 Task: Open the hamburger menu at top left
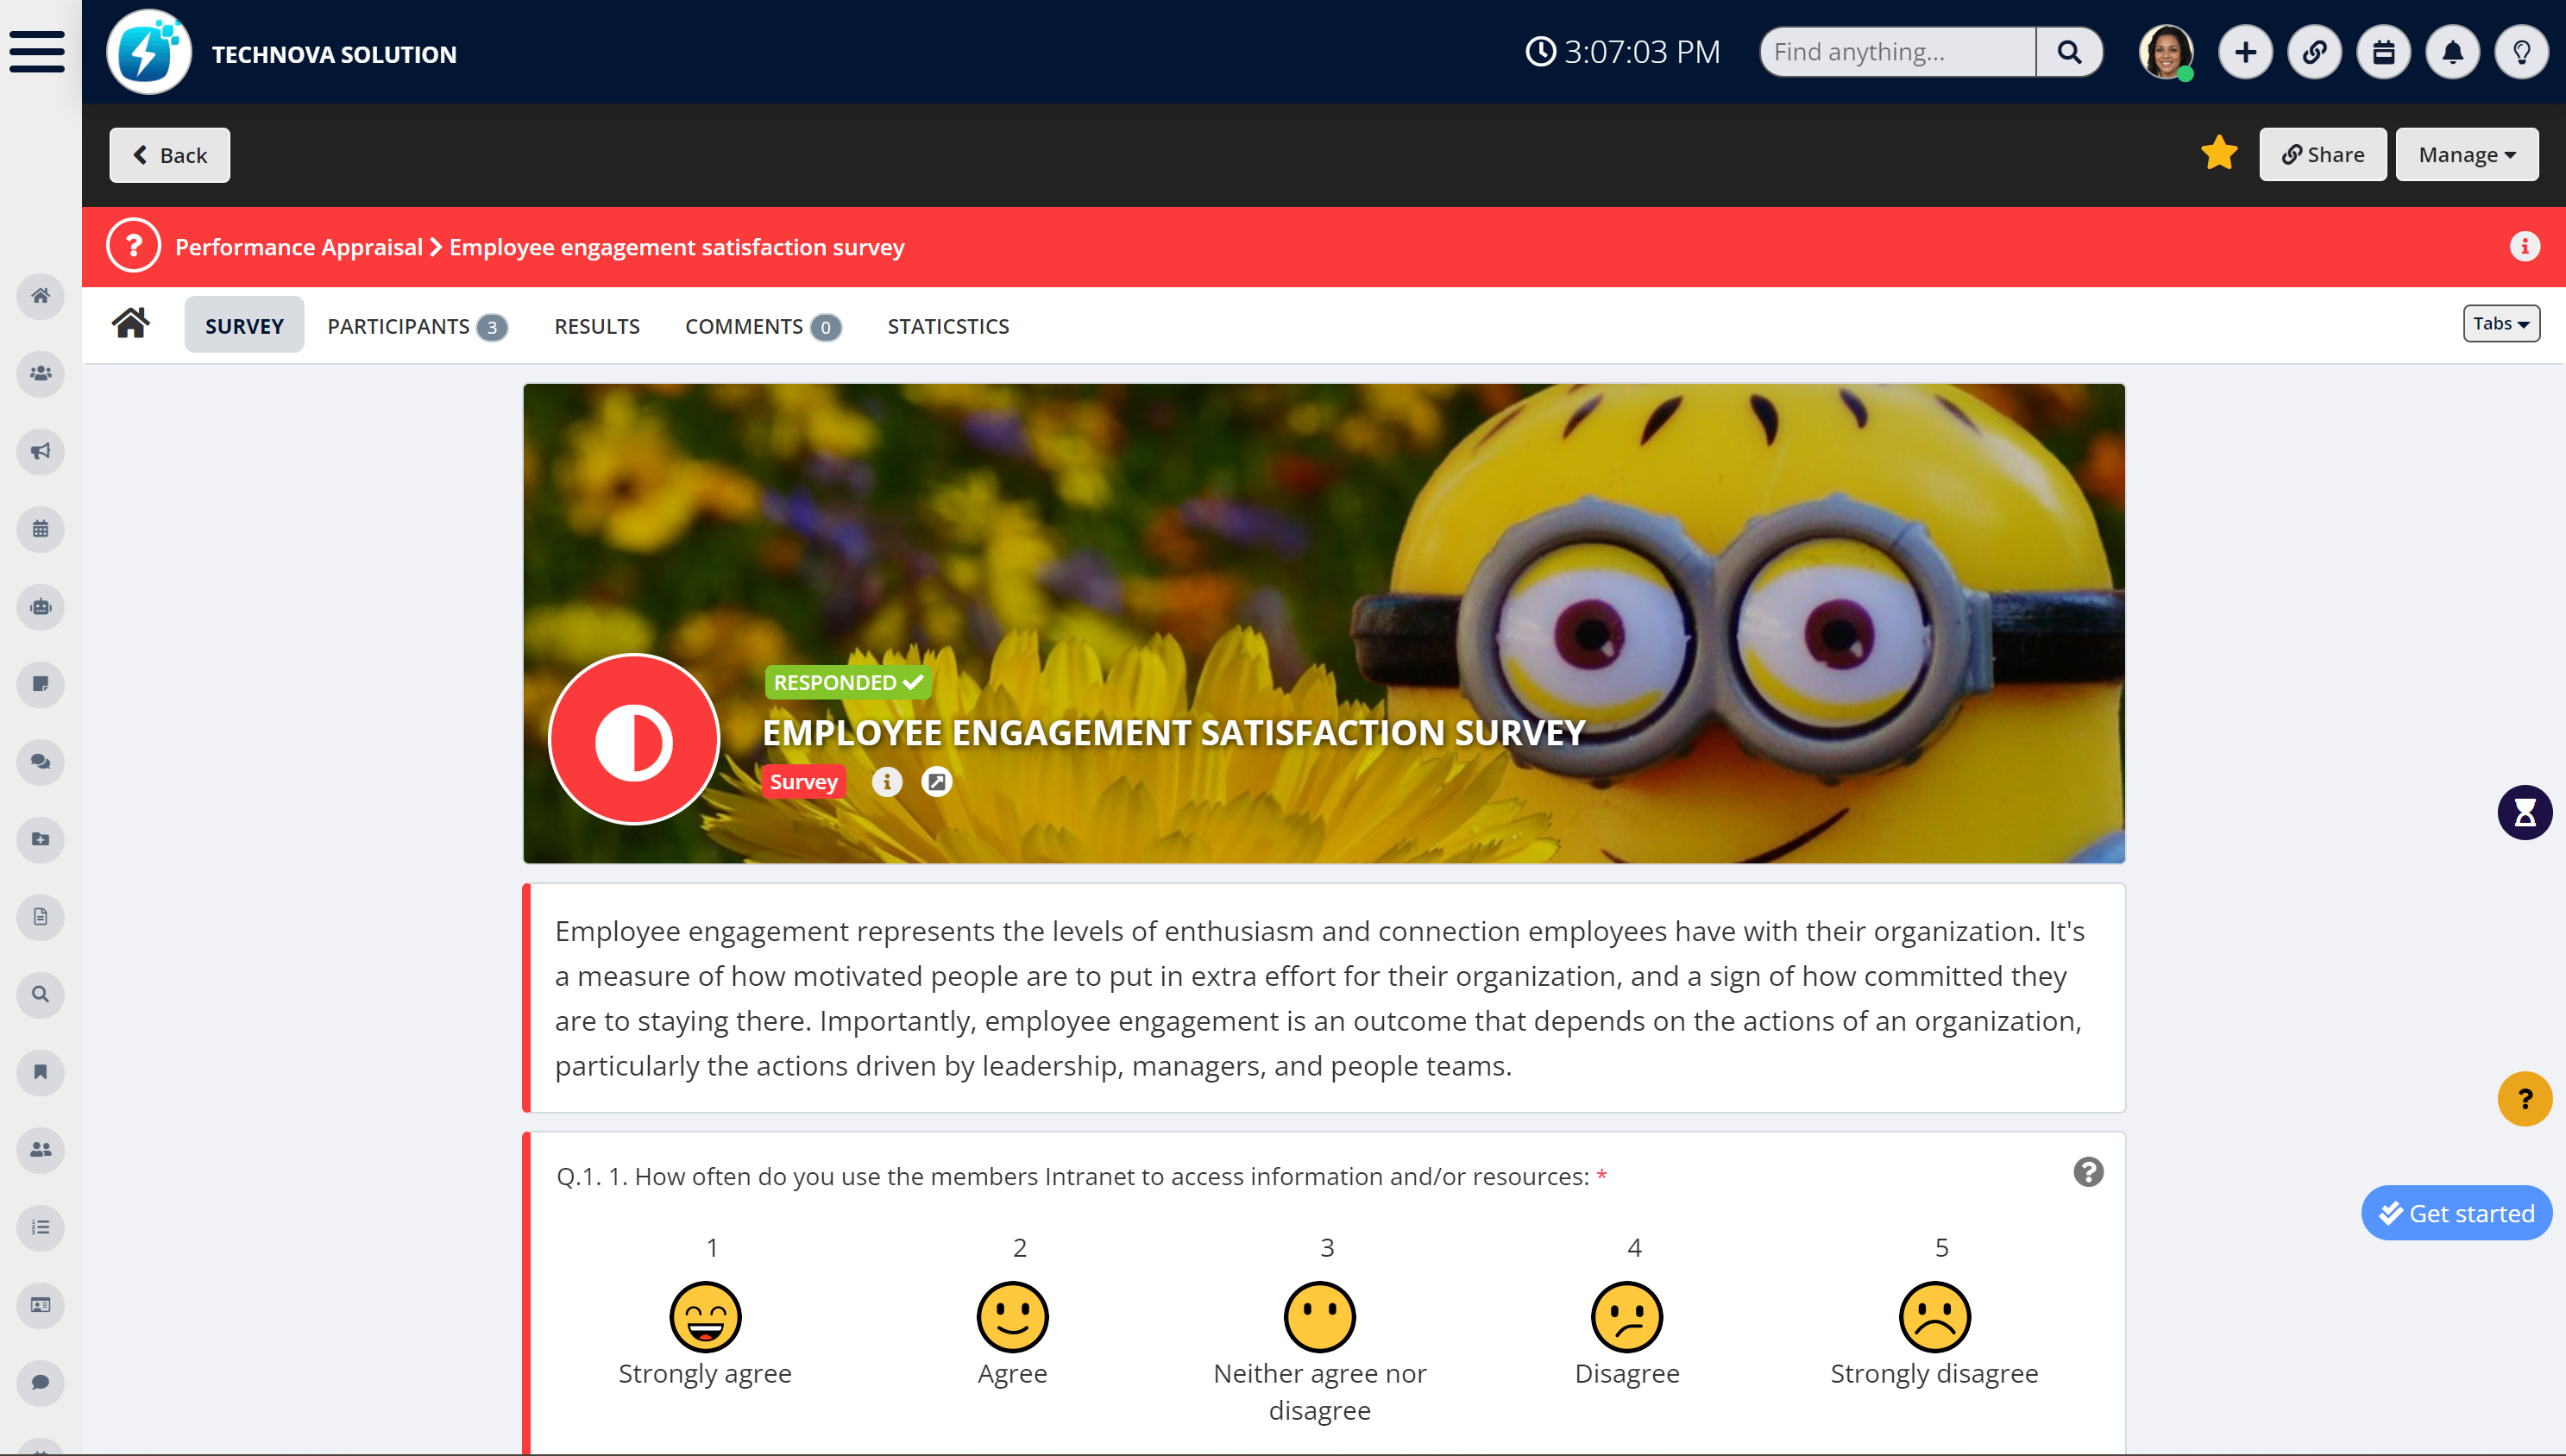pos(37,51)
